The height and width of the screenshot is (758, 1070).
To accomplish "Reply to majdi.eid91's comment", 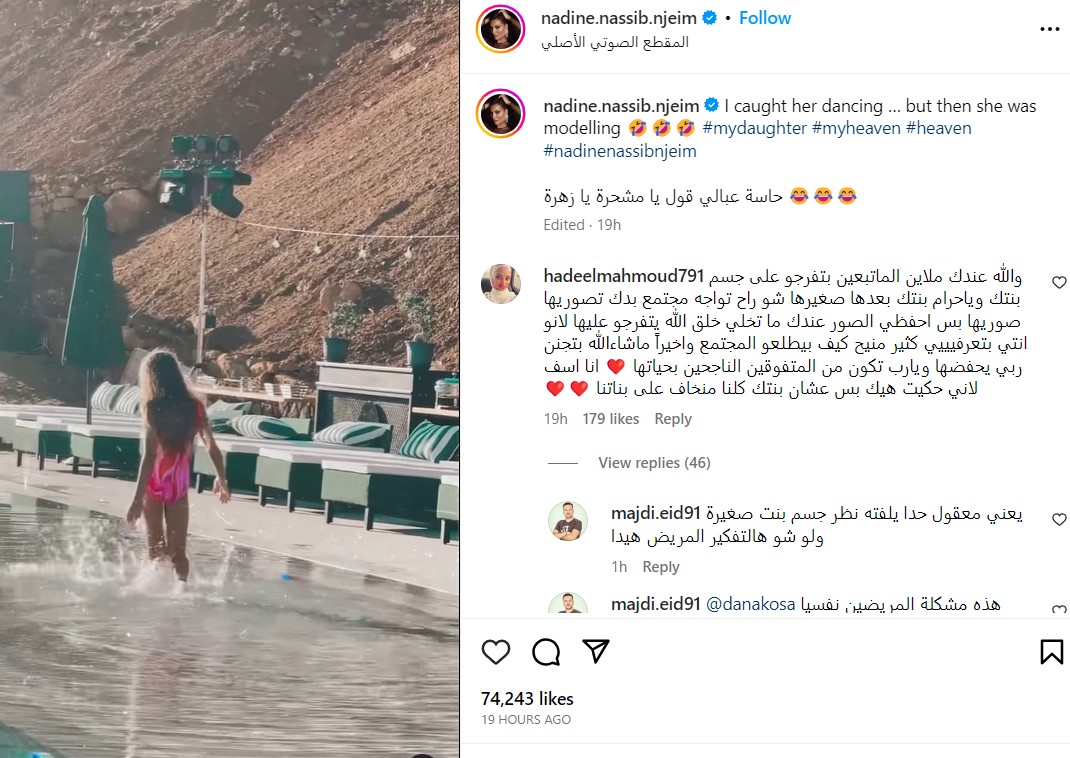I will click(x=661, y=567).
